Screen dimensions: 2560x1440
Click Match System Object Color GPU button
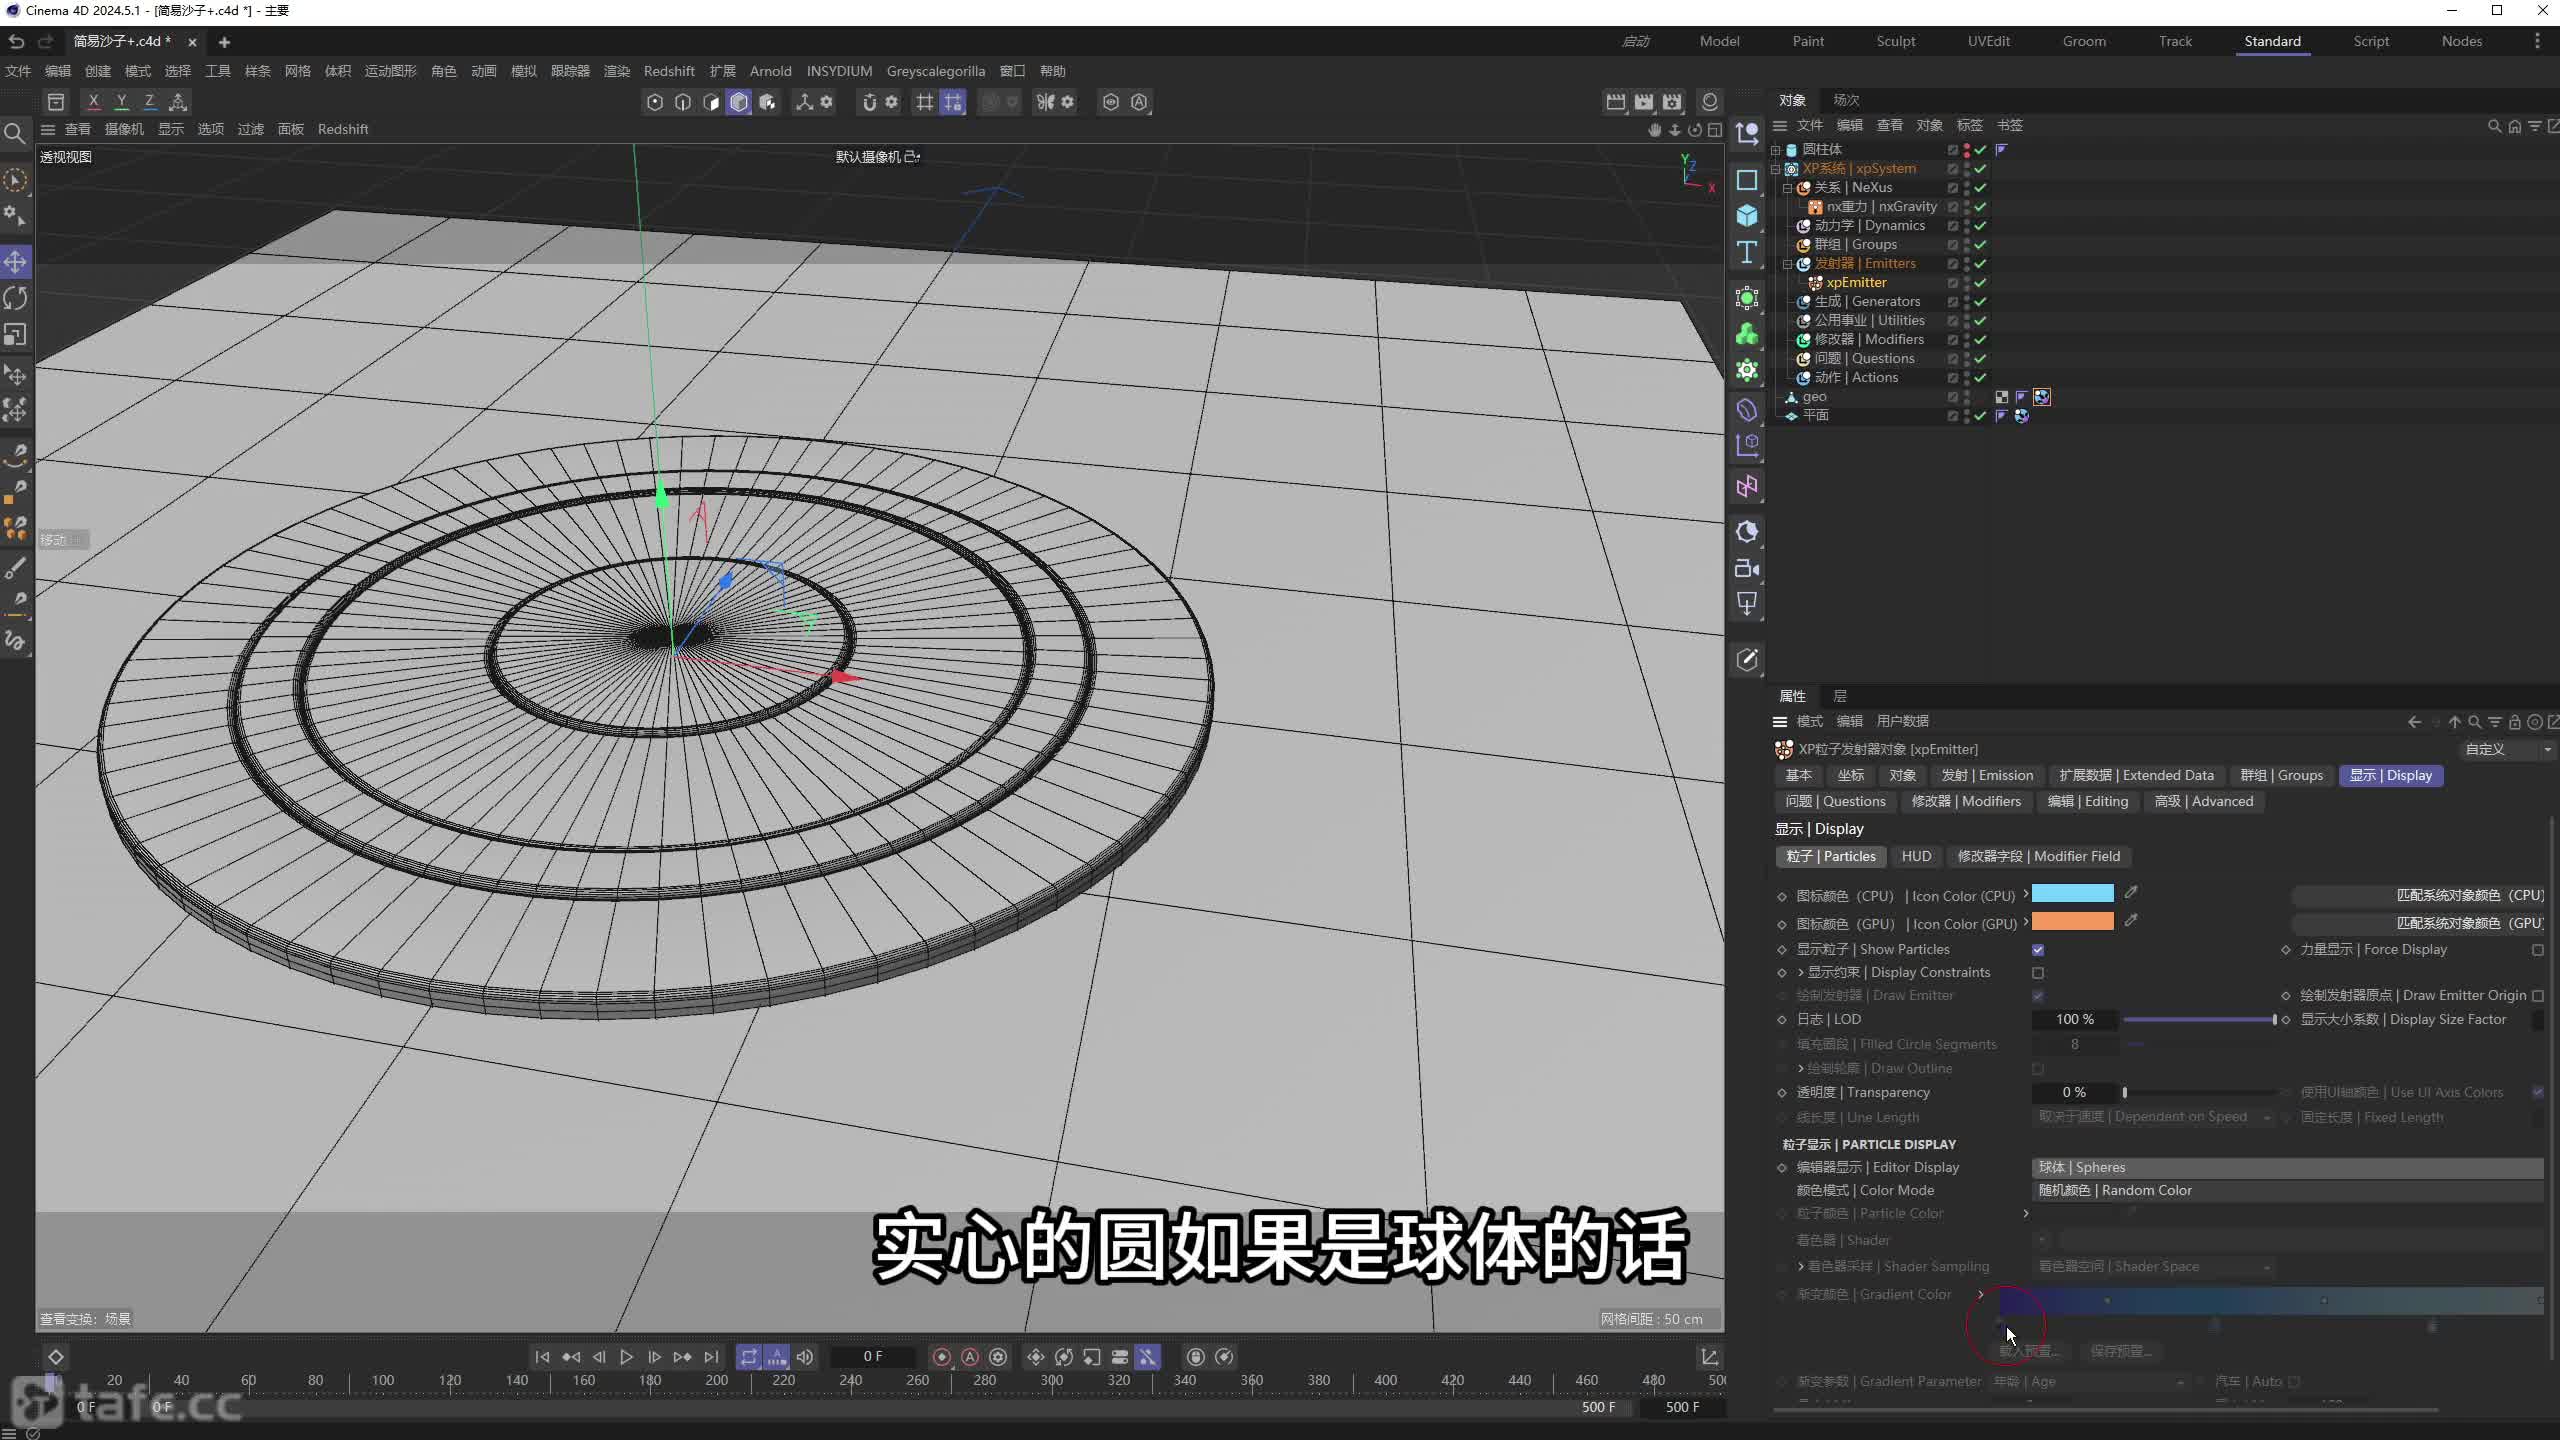point(2418,923)
